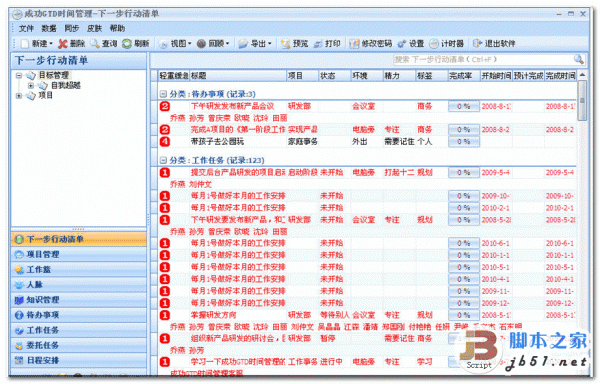Screen dimensions: 600x384
Task: Open 项目管理 in the sidebar
Action: [79, 254]
